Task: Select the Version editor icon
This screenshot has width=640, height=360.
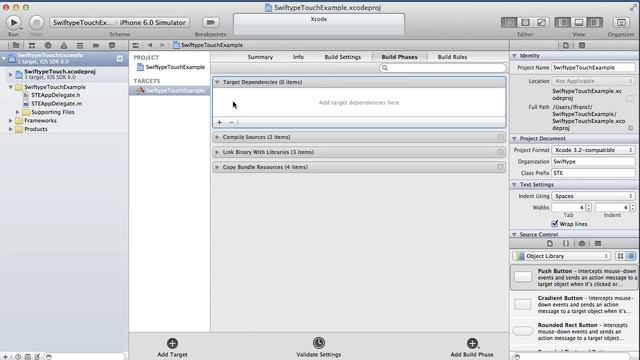Action: click(541, 22)
